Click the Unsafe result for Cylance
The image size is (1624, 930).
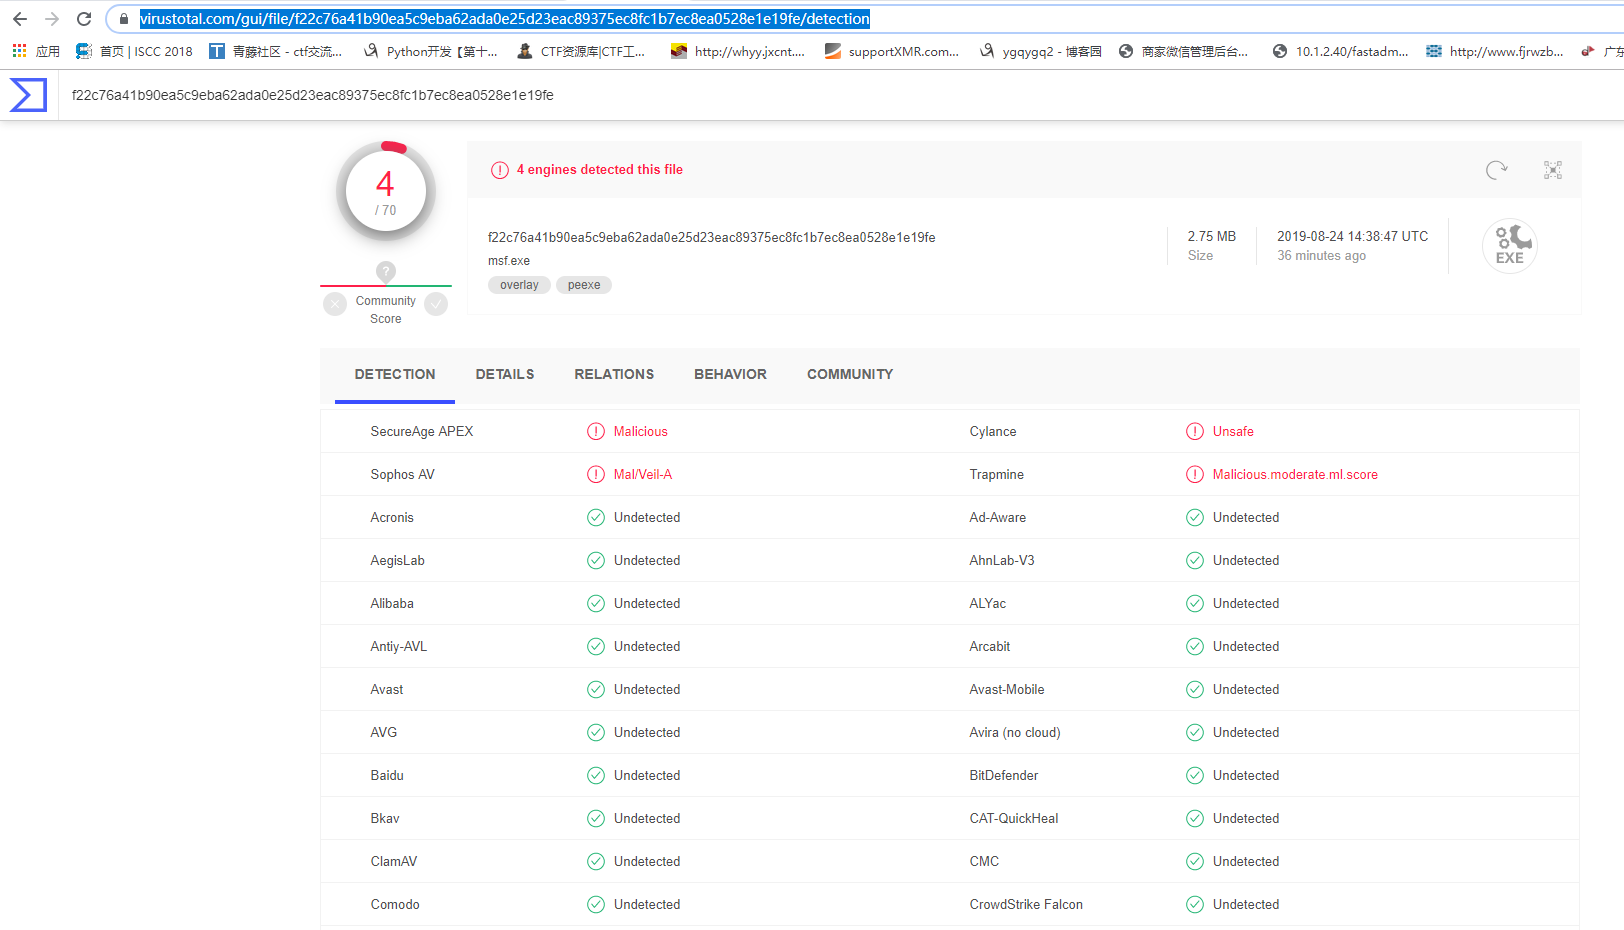[x=1233, y=431]
